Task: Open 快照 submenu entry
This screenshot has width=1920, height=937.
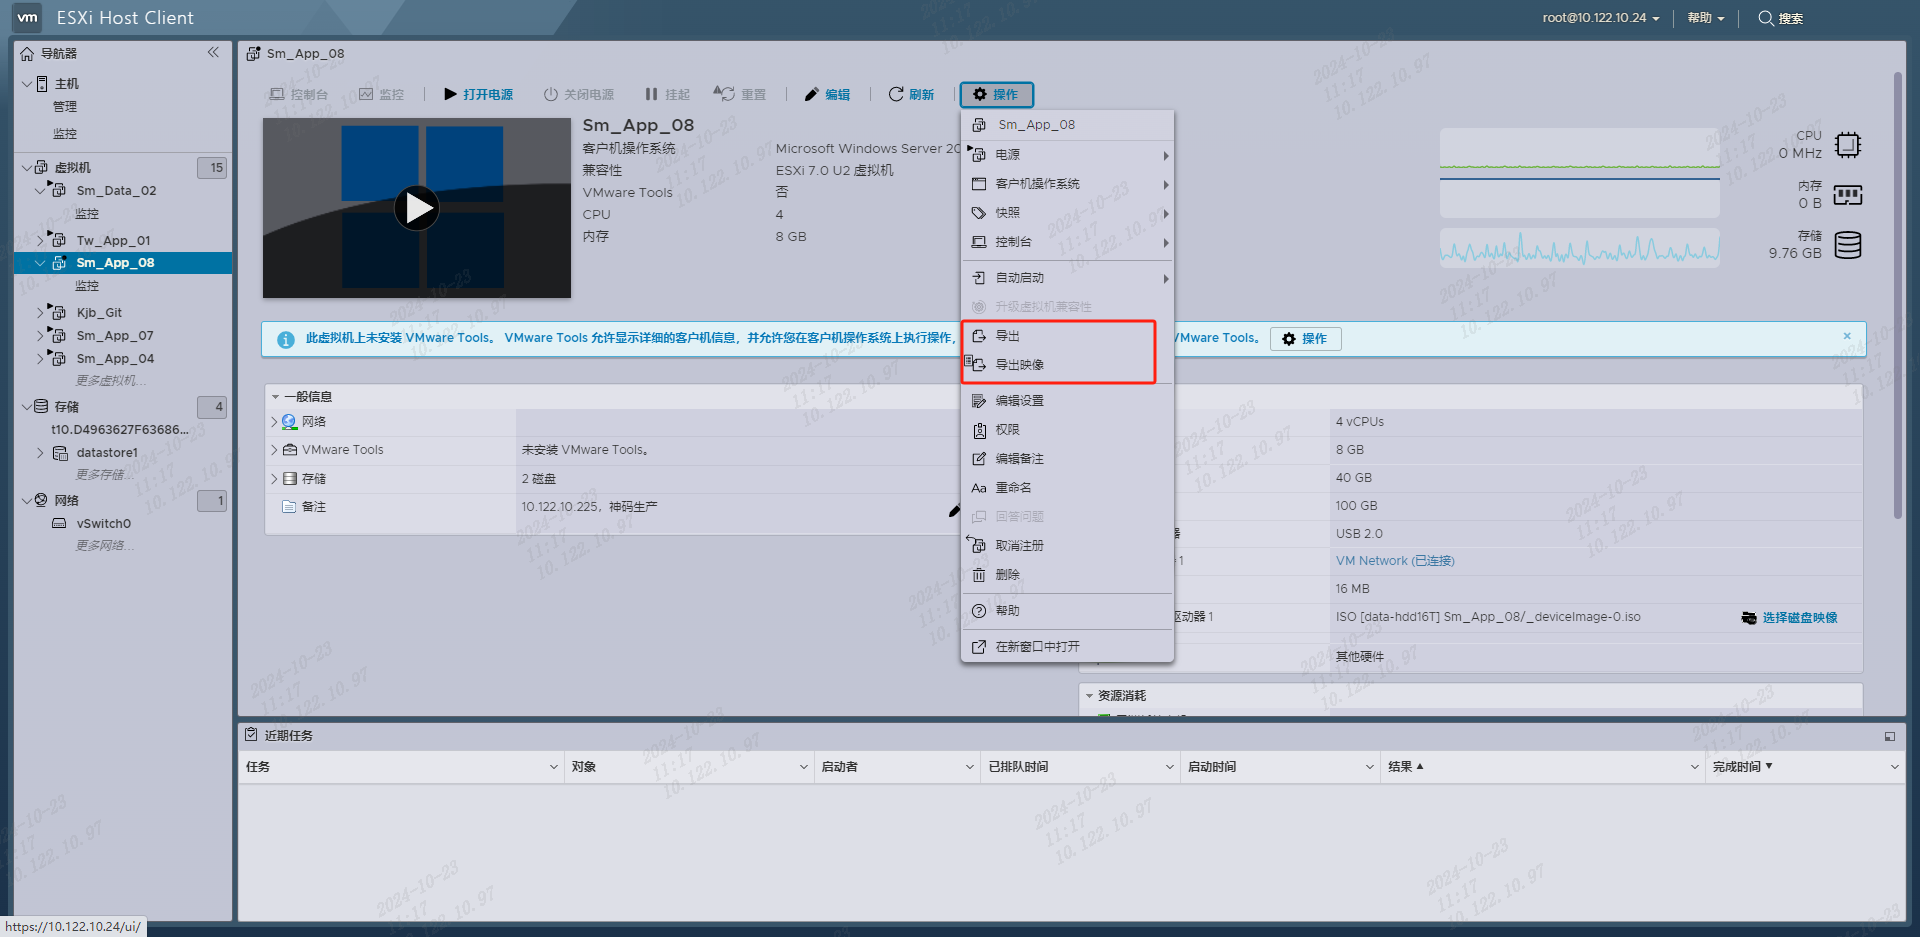Action: [x=1067, y=213]
